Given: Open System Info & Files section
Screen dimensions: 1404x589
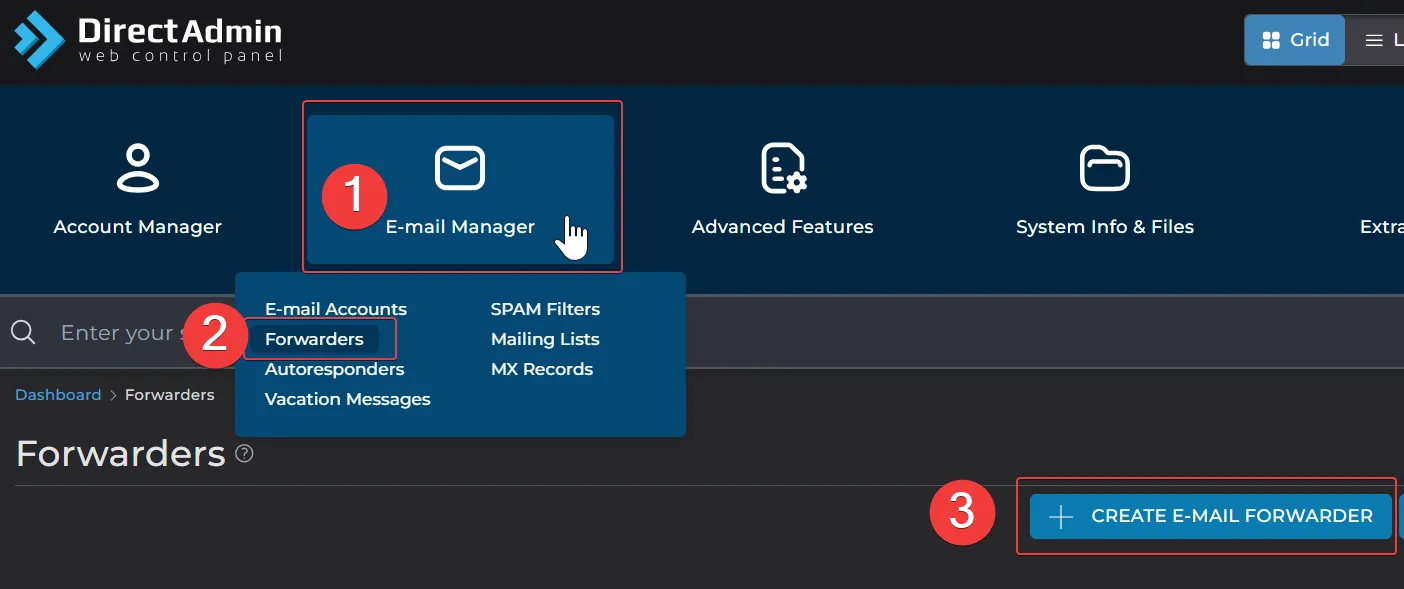Looking at the screenshot, I should click(1105, 189).
